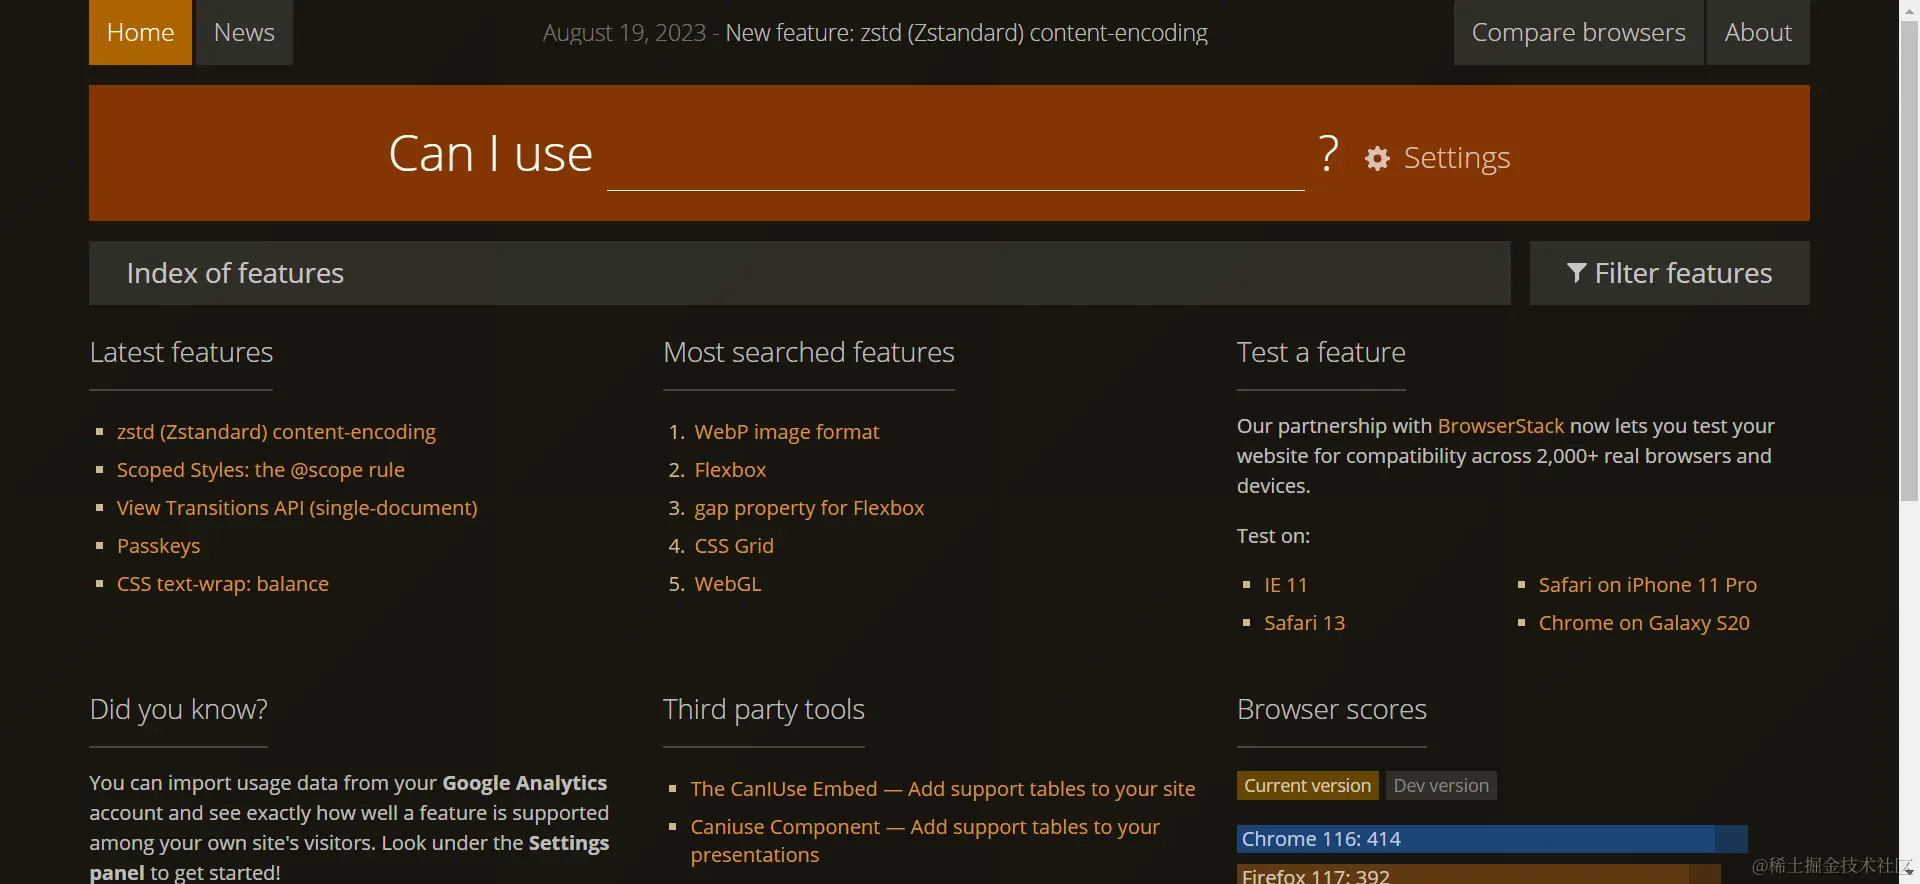The width and height of the screenshot is (1920, 884).
Task: Open the Settings panel
Action: (x=1456, y=158)
